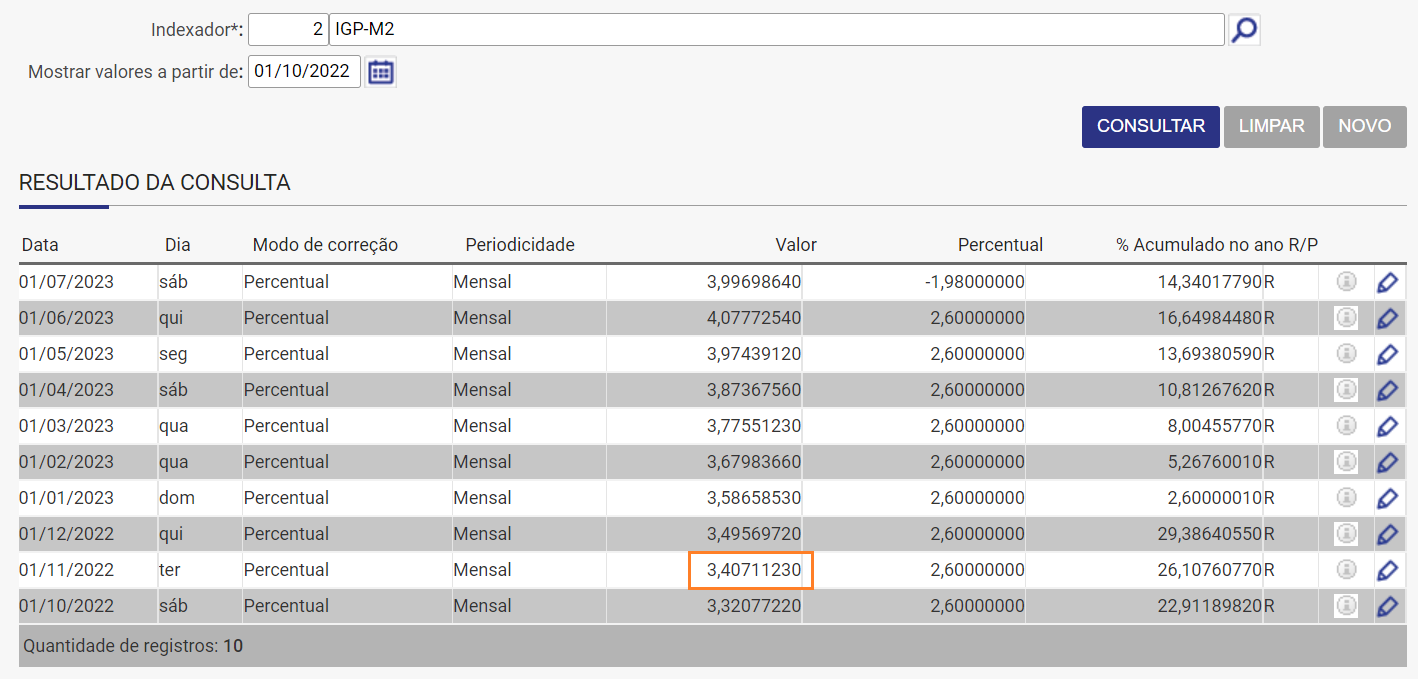Edit the 01/06/2023 record pencil icon
This screenshot has height=687, width=1418.
[x=1387, y=318]
